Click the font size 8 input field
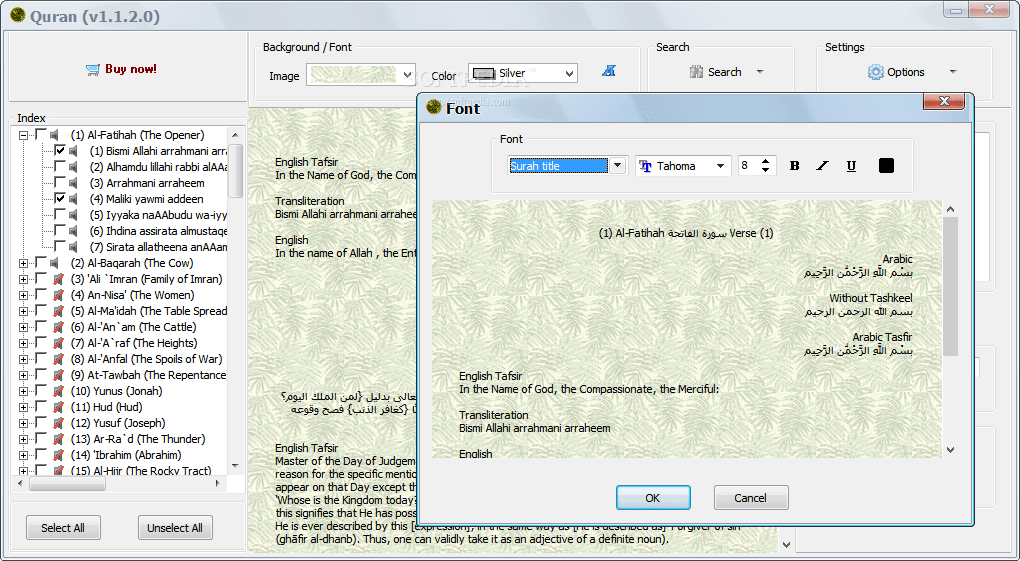 coord(749,166)
